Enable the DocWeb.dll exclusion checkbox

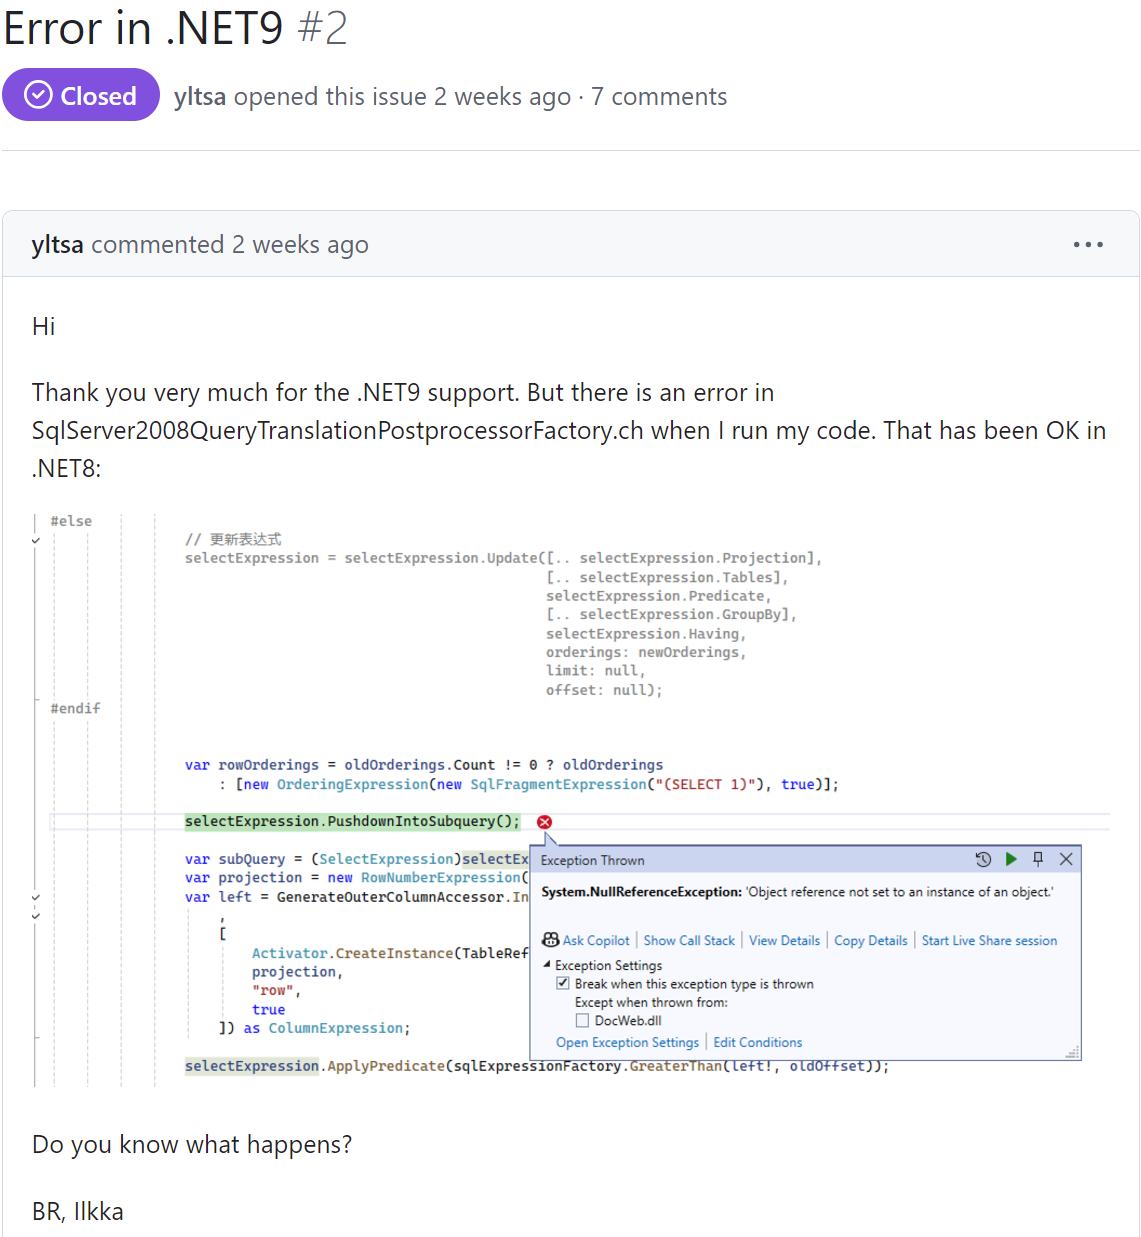click(582, 1019)
